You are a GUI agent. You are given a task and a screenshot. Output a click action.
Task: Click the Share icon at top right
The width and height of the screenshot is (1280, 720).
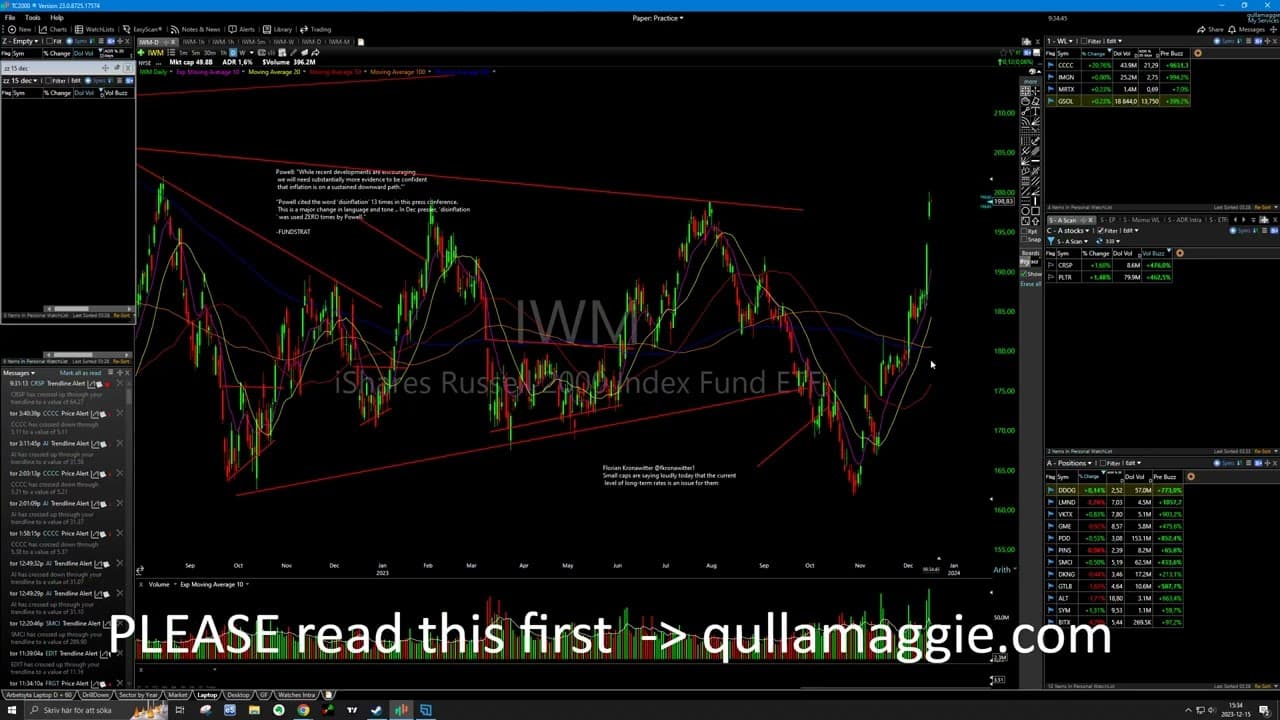pyautogui.click(x=1210, y=30)
